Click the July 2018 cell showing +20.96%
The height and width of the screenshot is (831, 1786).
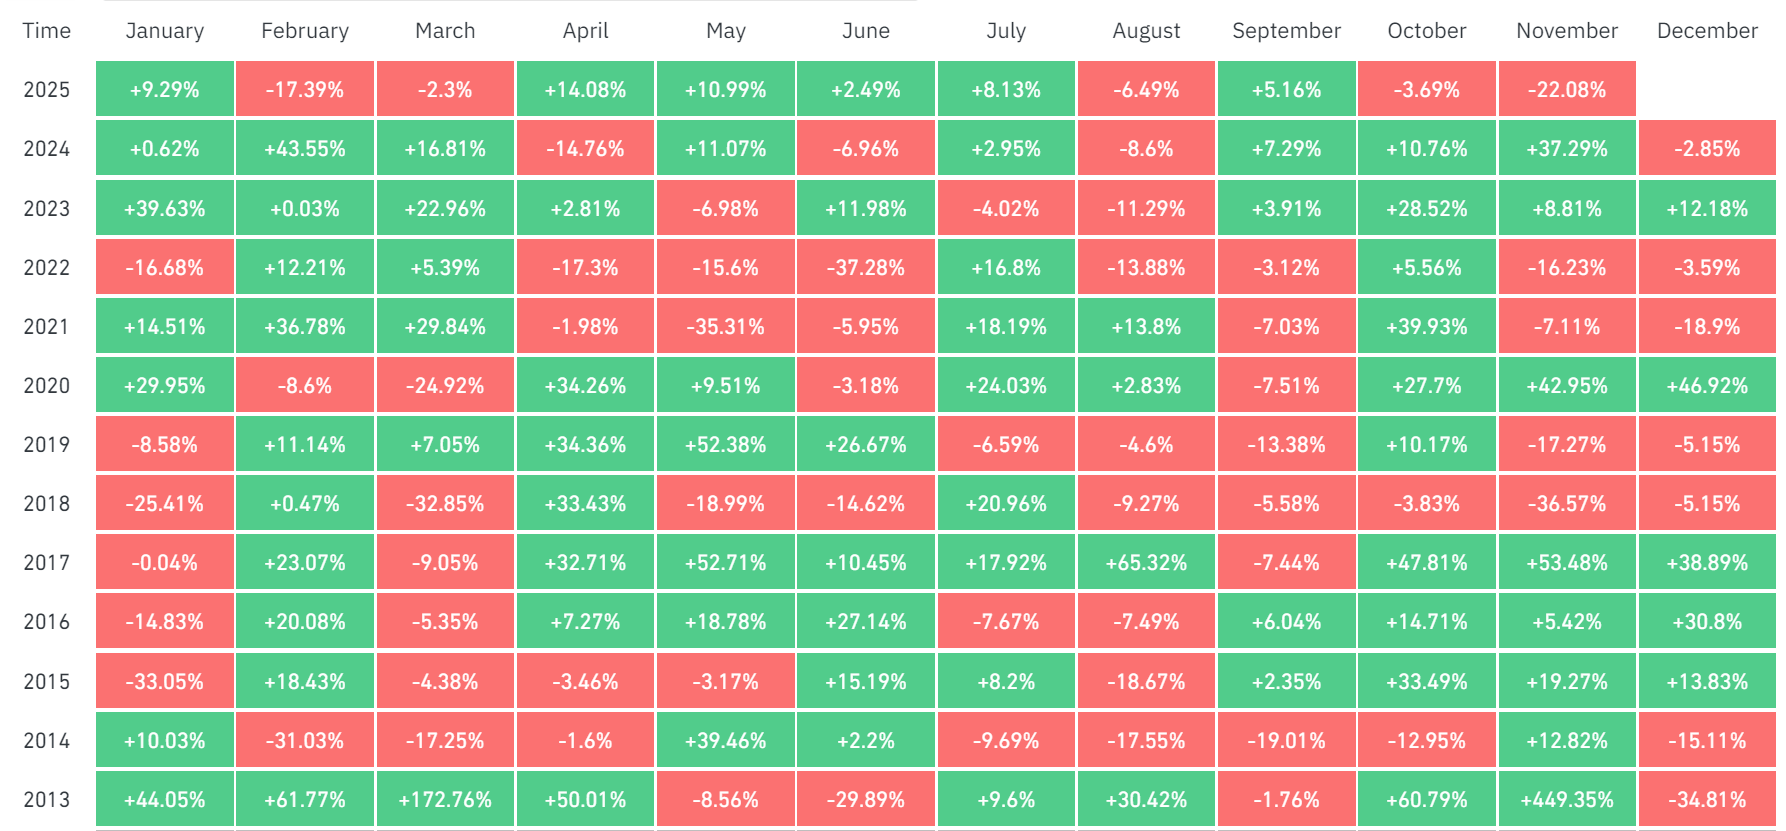click(x=1006, y=504)
